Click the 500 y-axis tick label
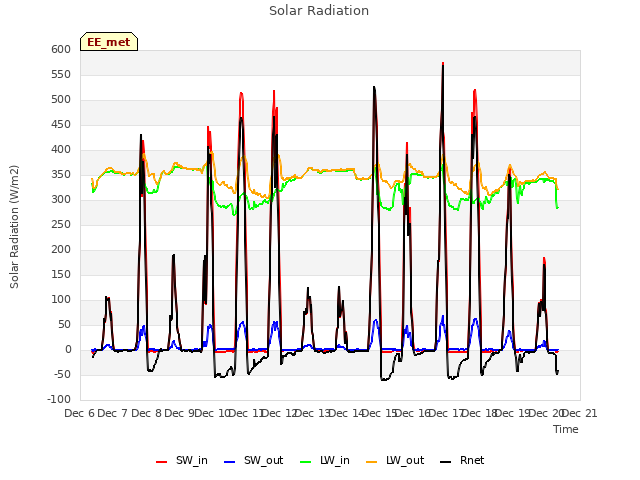 pyautogui.click(x=61, y=100)
